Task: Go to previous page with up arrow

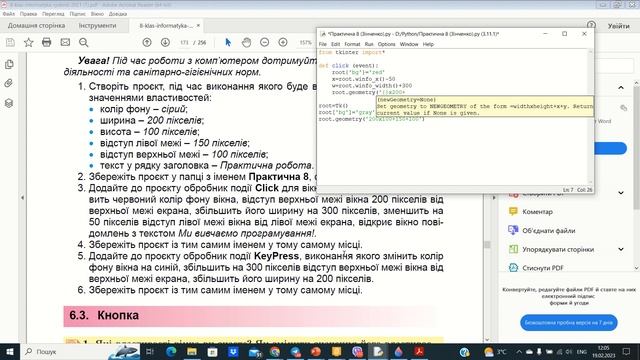Action: (147, 42)
